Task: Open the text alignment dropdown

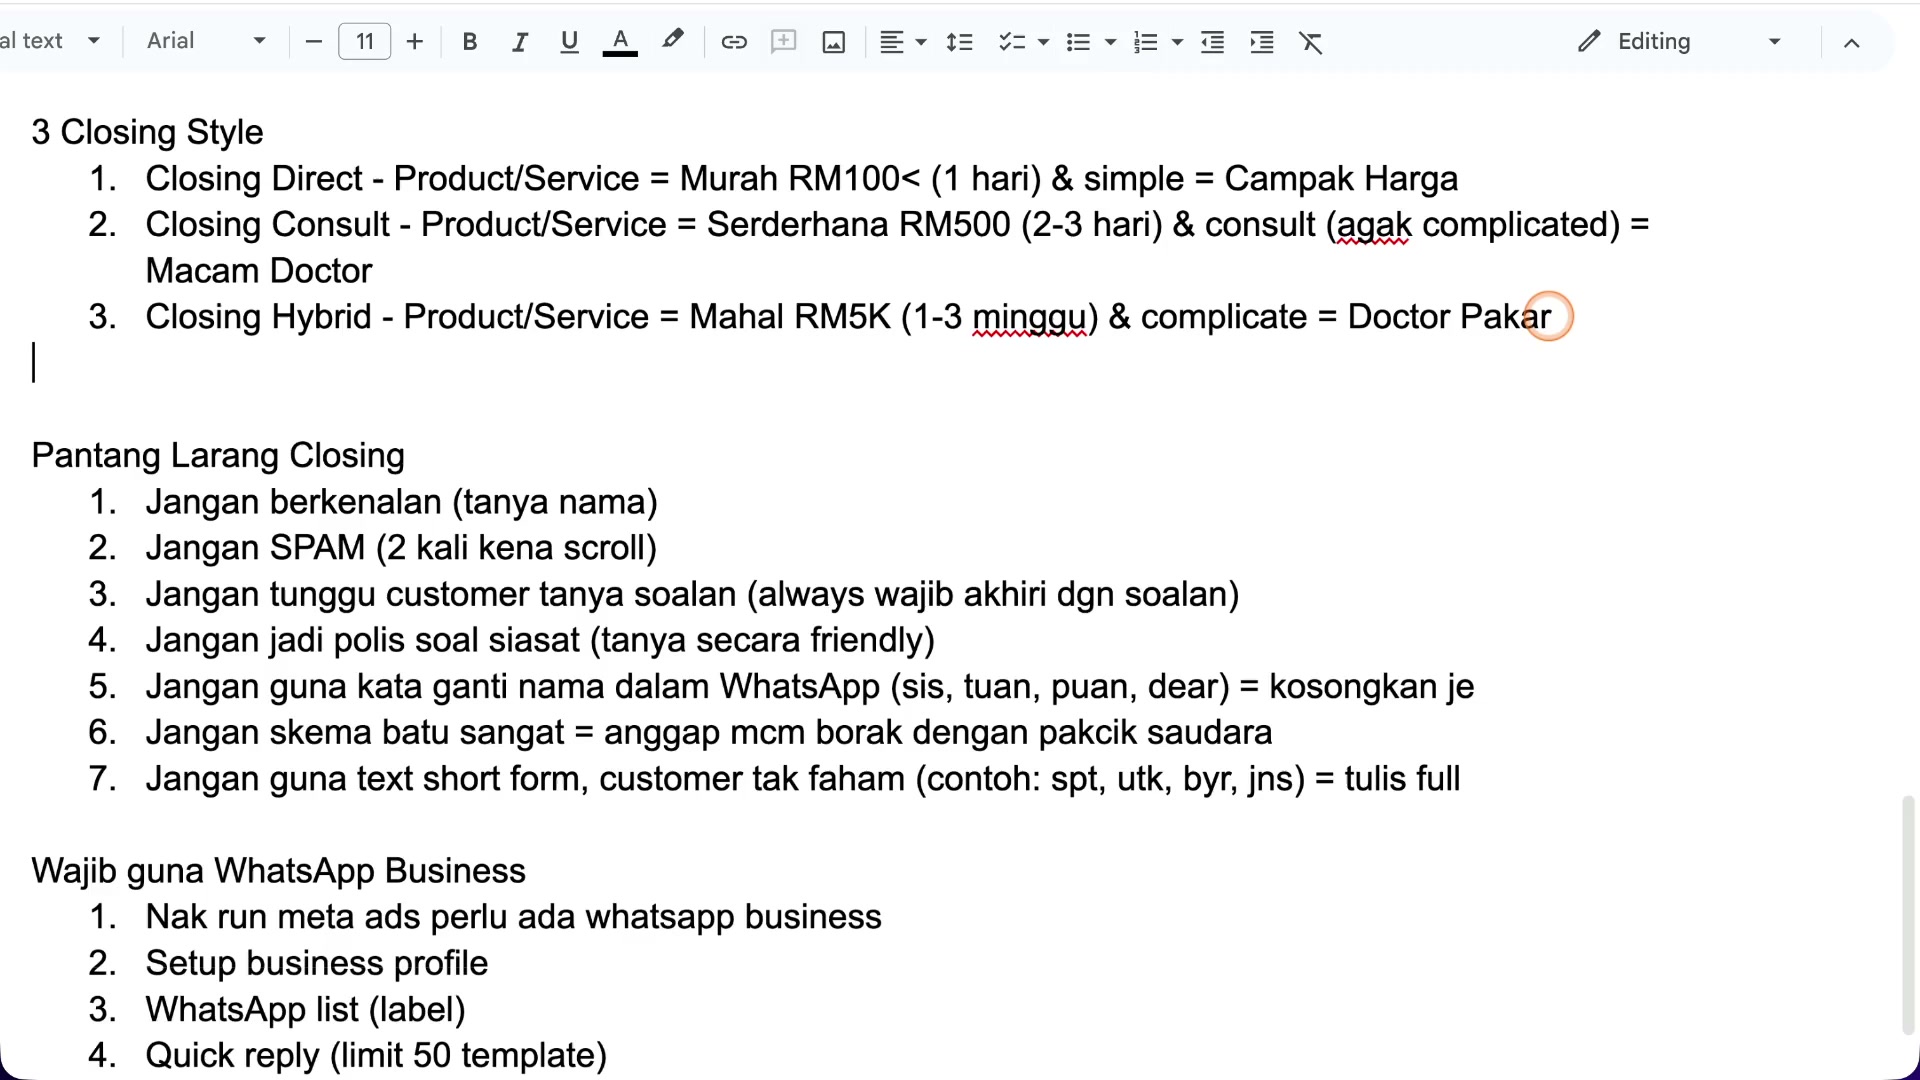Action: (903, 42)
